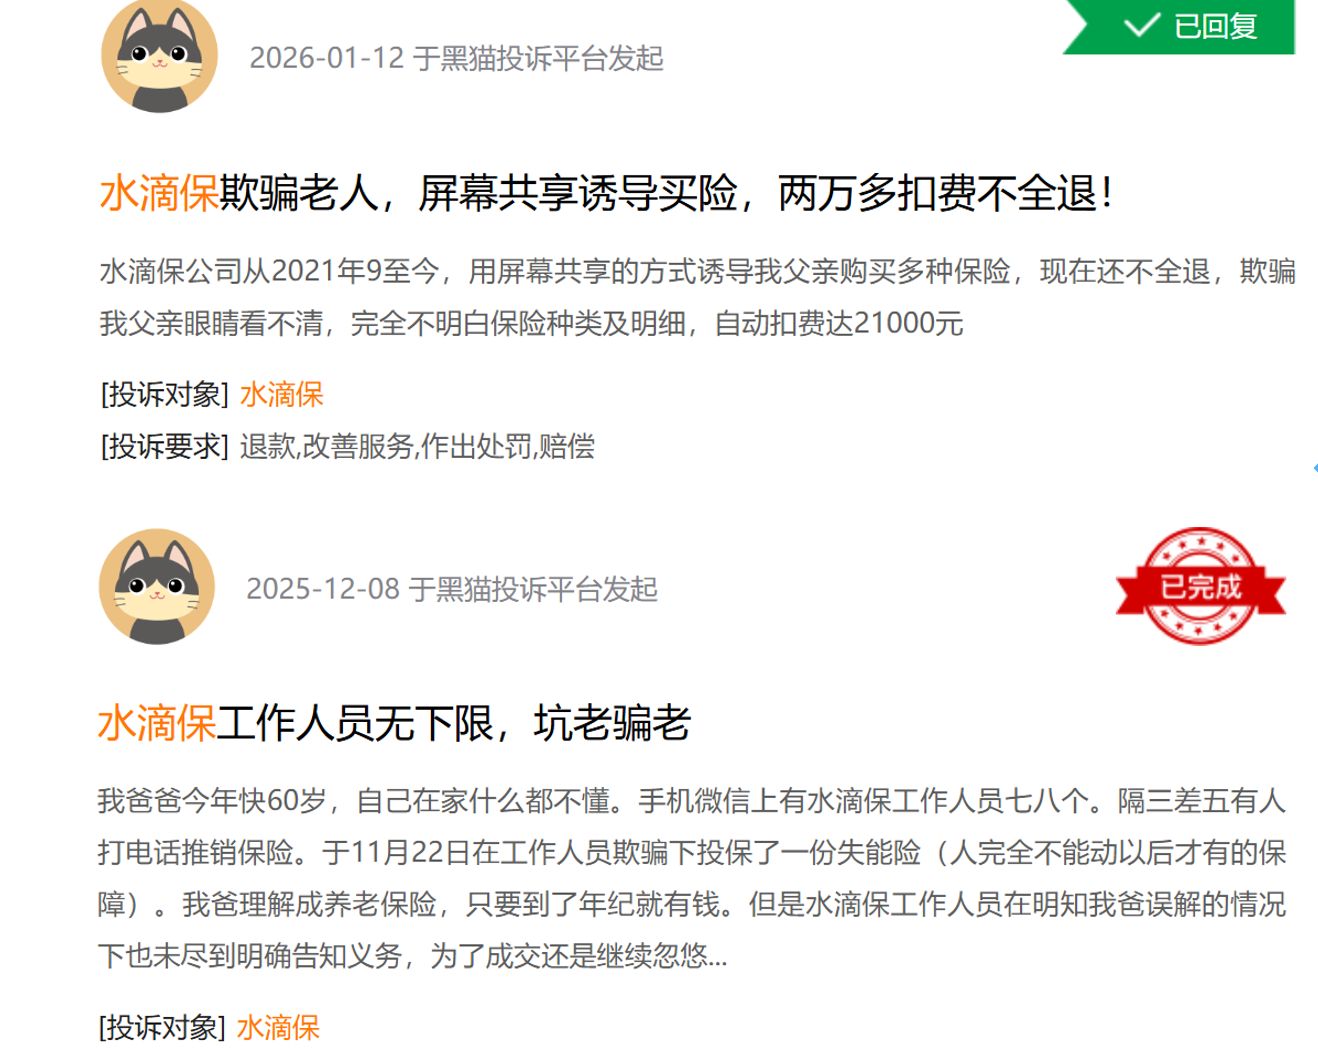1318x1048 pixels.
Task: Click orange 水滴保 in the first complaint title
Action: (159, 193)
